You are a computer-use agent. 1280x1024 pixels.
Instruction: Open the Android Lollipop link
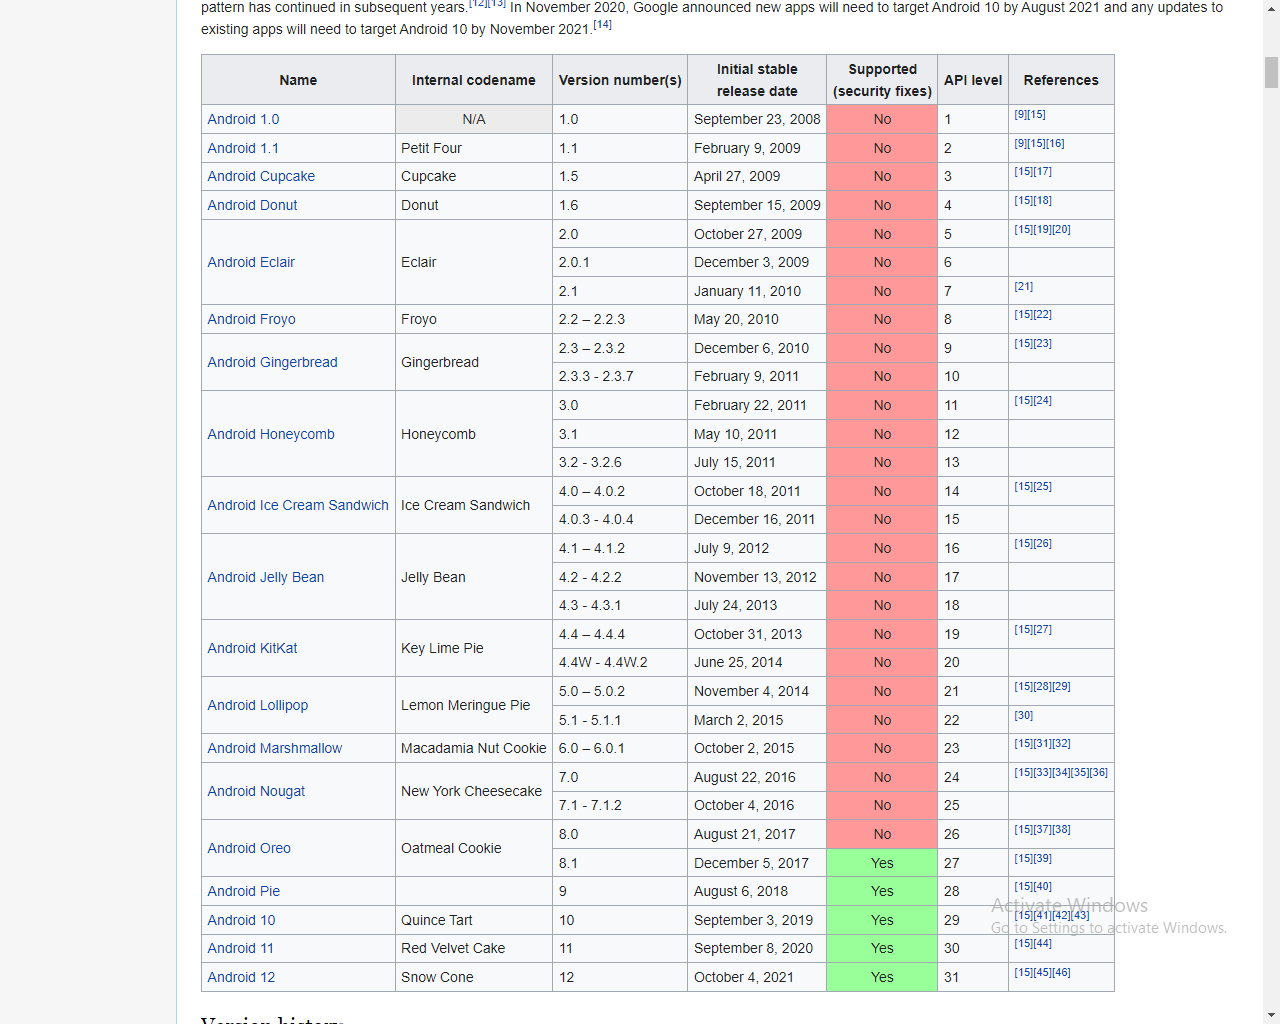pyautogui.click(x=258, y=705)
